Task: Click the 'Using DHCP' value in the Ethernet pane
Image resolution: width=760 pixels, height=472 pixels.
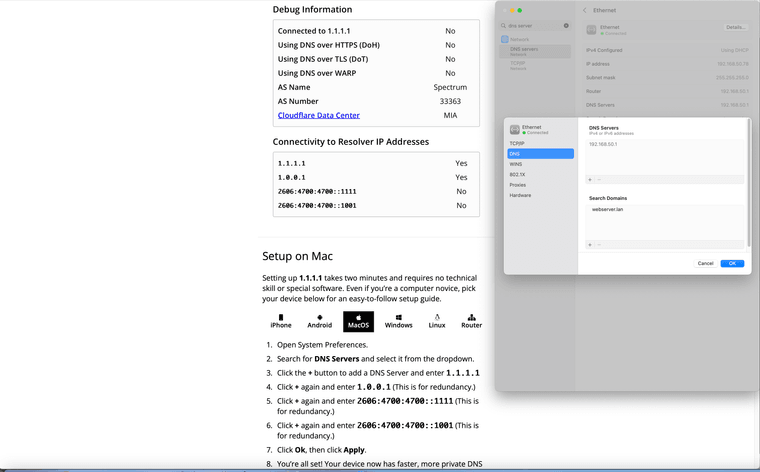Action: (x=734, y=50)
